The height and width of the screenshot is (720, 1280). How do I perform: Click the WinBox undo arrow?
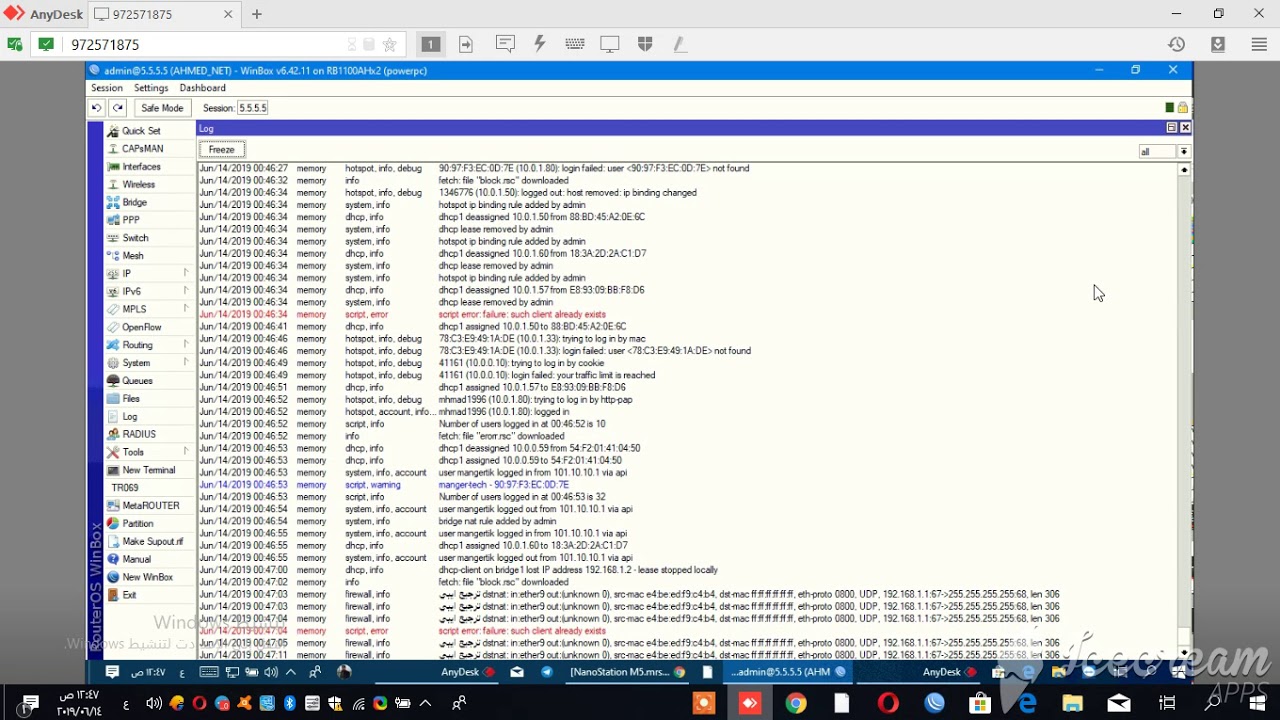(96, 108)
